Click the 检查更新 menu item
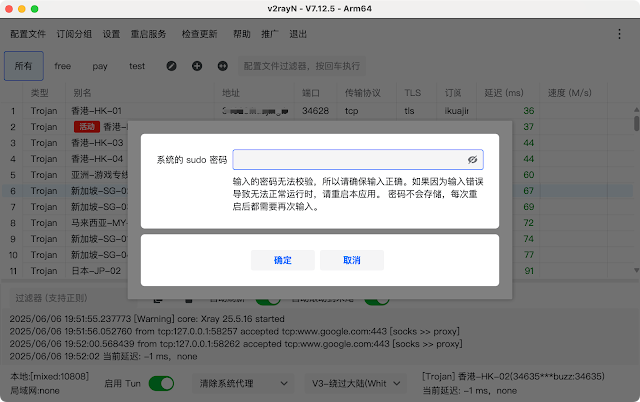 [199, 33]
